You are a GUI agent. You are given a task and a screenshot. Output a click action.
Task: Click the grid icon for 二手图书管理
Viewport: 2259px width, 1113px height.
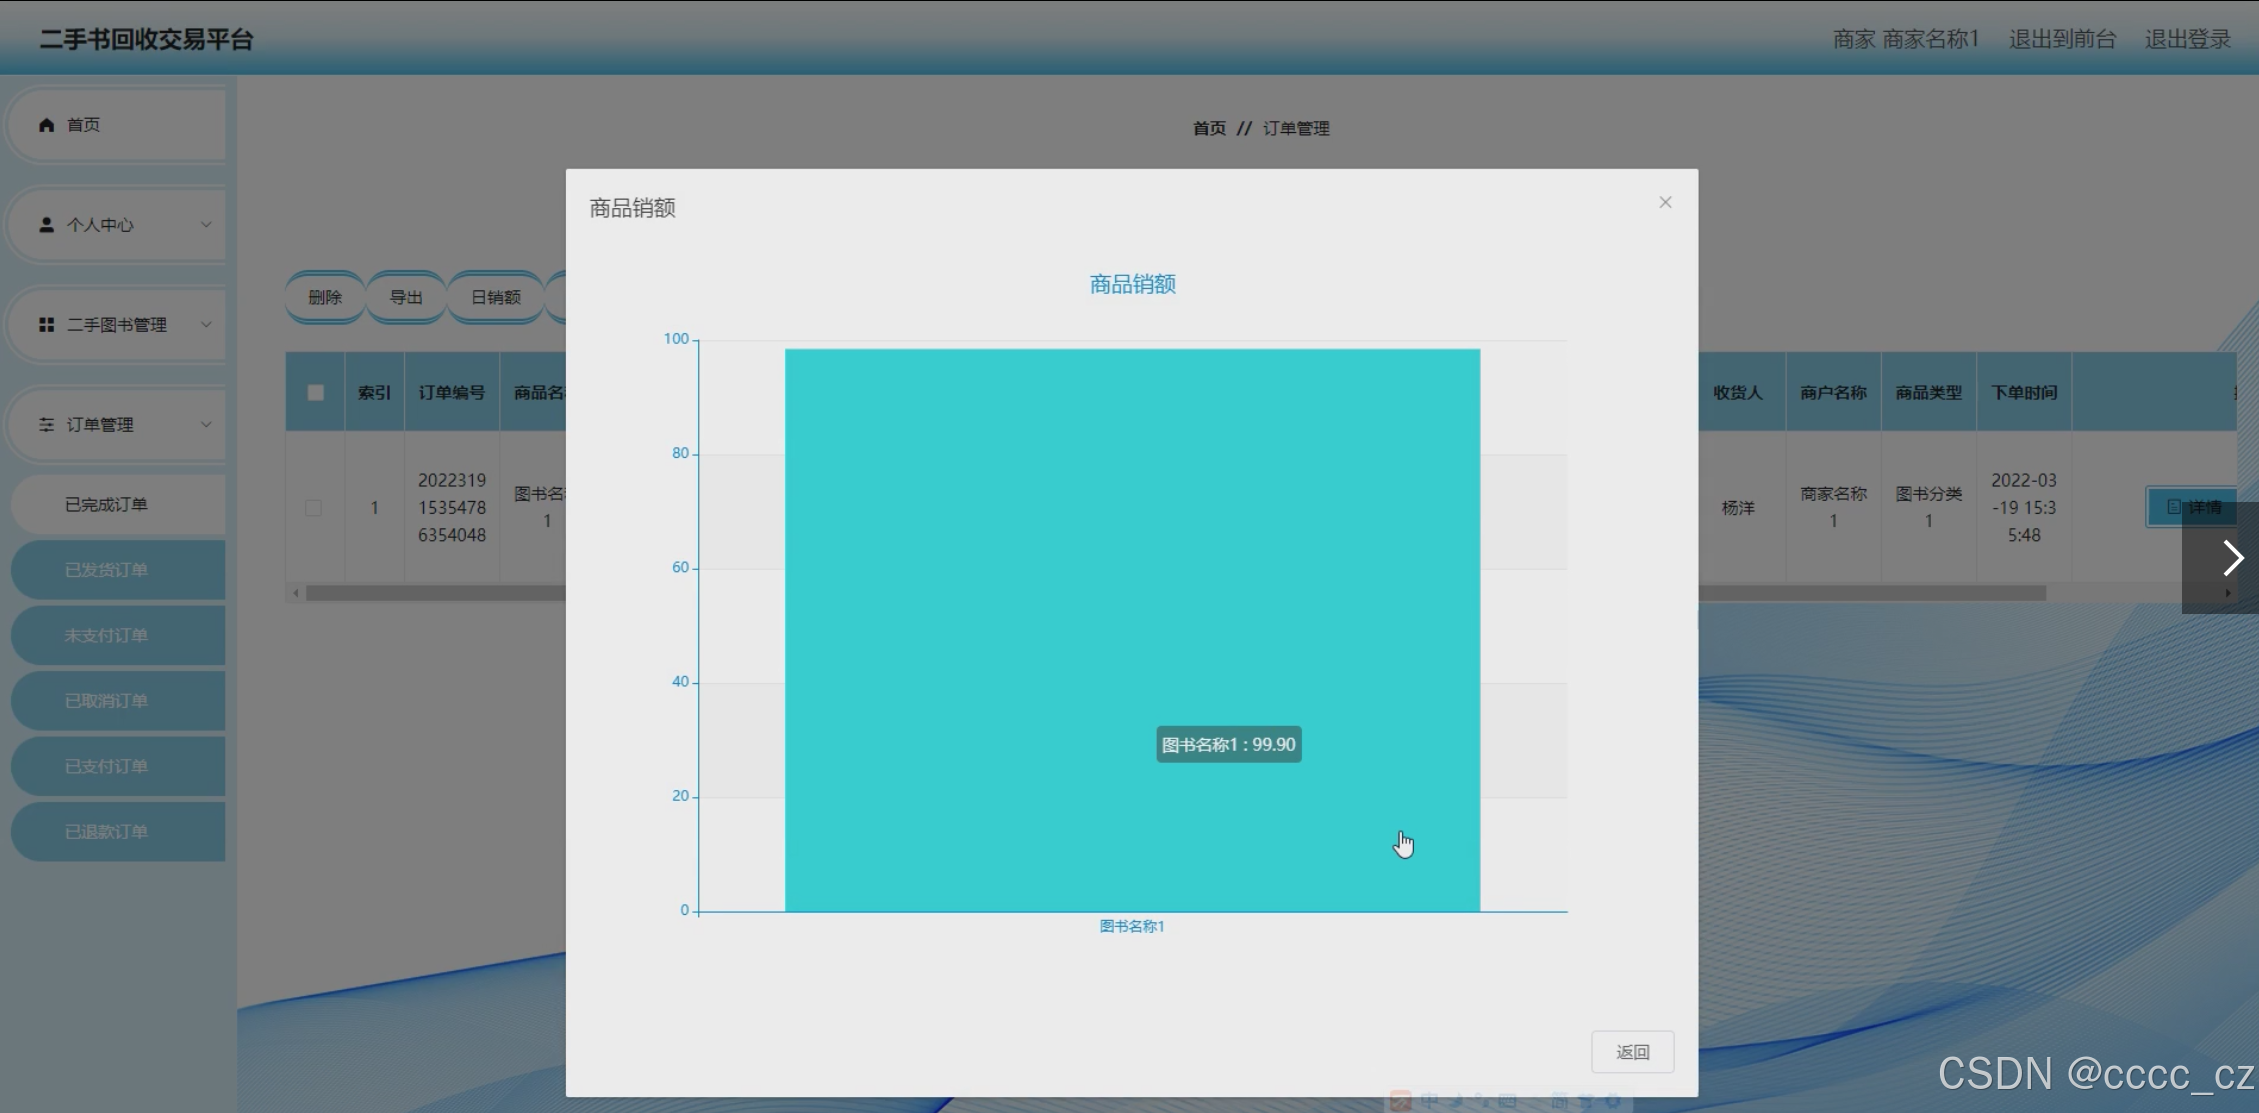tap(46, 325)
